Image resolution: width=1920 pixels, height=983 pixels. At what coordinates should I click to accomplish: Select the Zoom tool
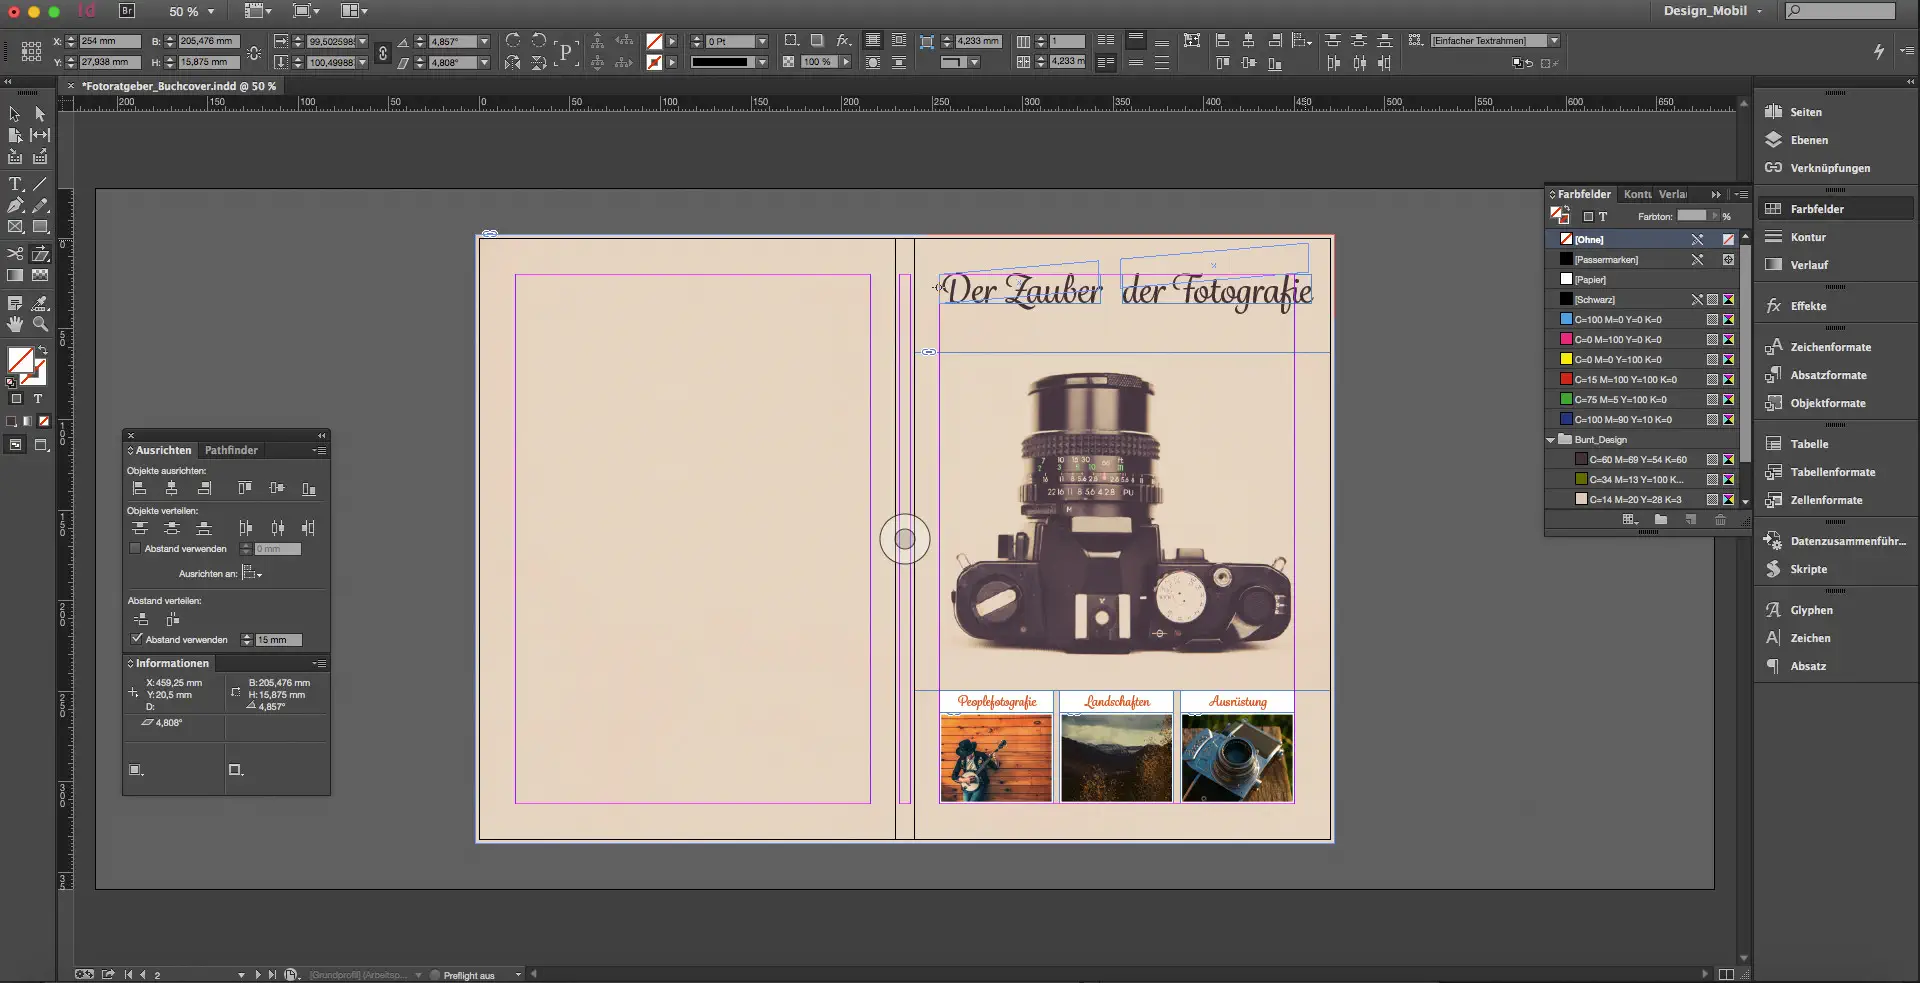click(41, 323)
